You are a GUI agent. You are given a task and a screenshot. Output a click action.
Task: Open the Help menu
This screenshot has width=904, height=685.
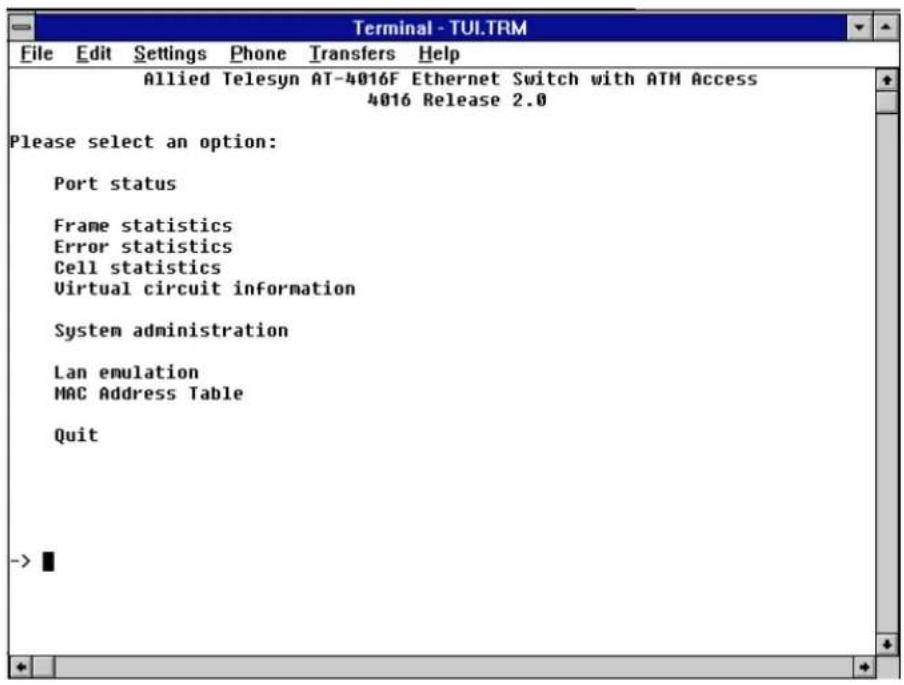coord(439,54)
